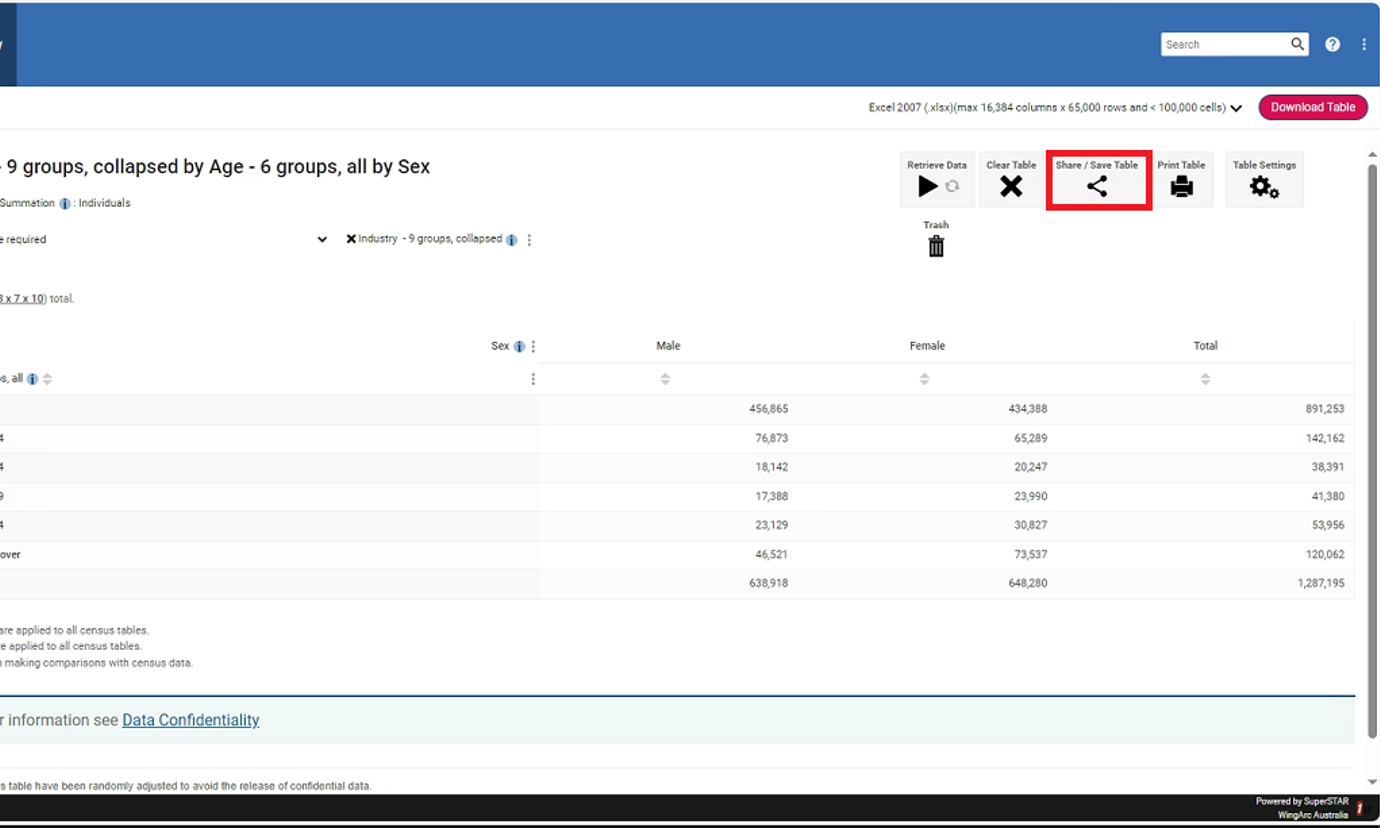Open the dropdown chevron left of Industry

tap(322, 240)
